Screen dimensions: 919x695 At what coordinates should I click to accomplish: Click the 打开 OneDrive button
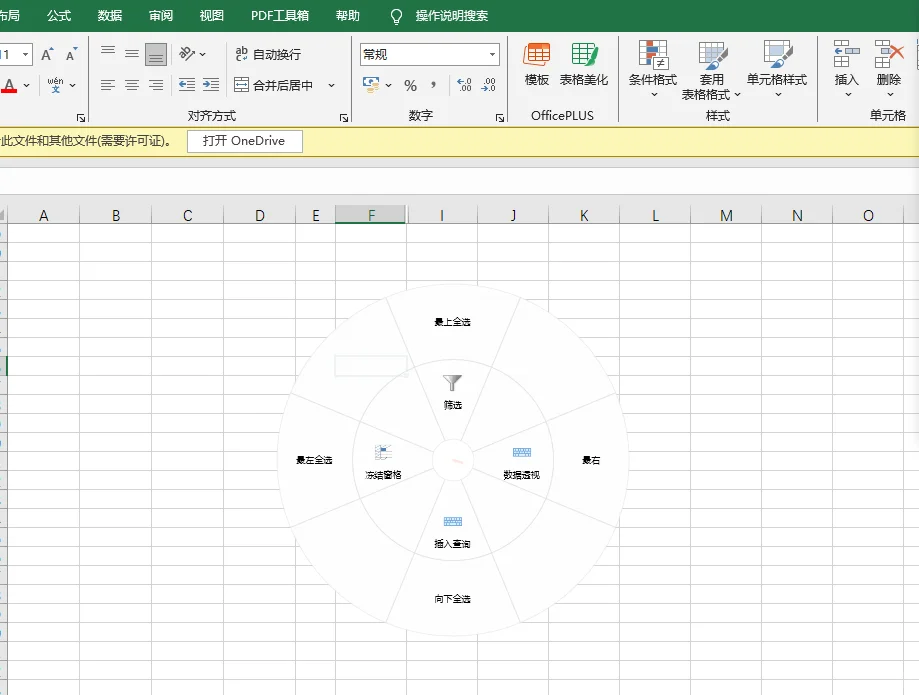(244, 141)
